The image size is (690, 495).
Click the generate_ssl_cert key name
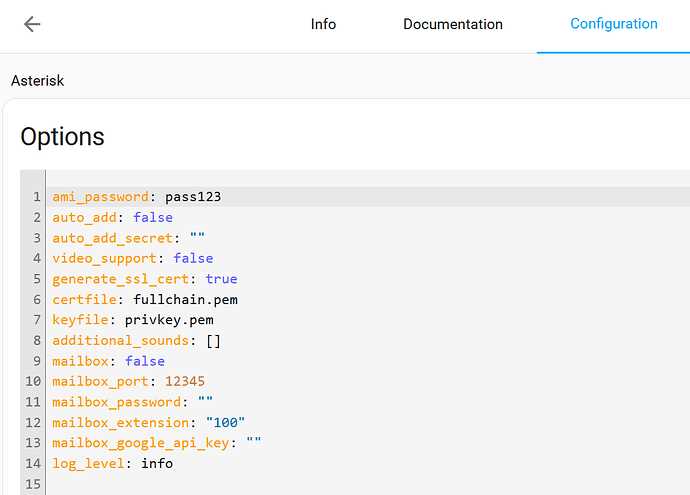click(121, 279)
